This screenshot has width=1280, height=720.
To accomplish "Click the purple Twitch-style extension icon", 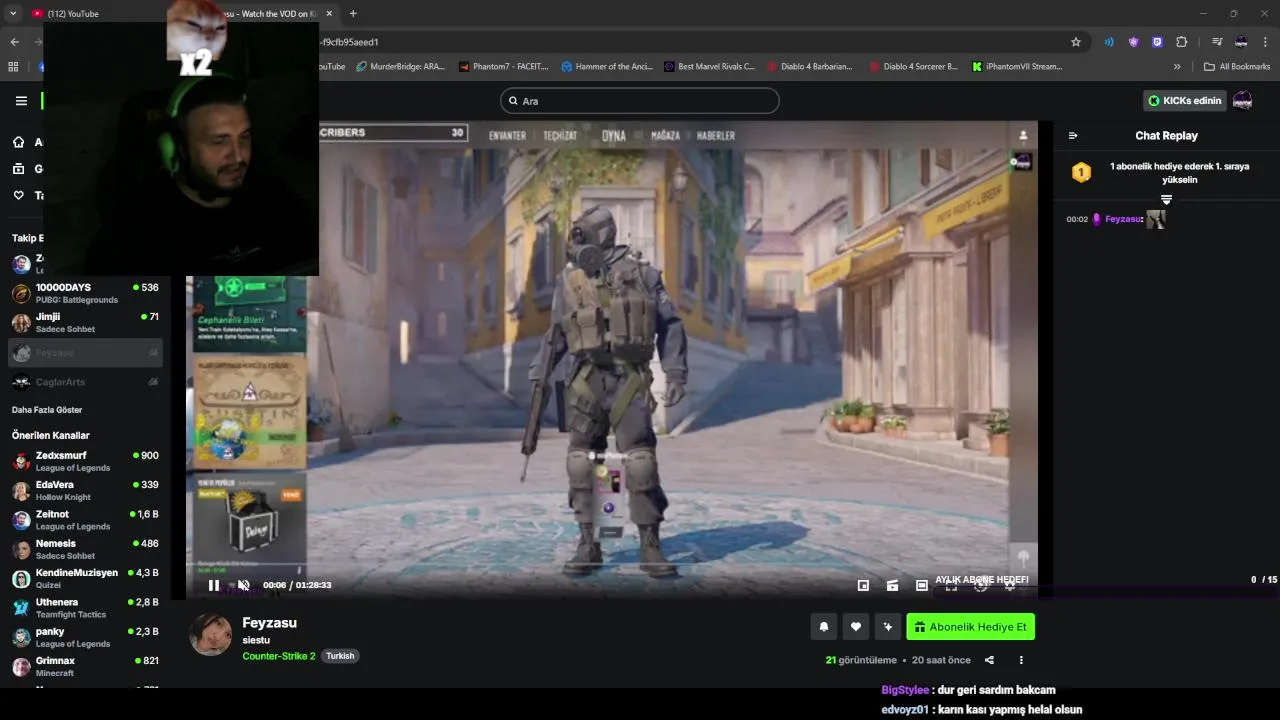I will click(x=1157, y=42).
